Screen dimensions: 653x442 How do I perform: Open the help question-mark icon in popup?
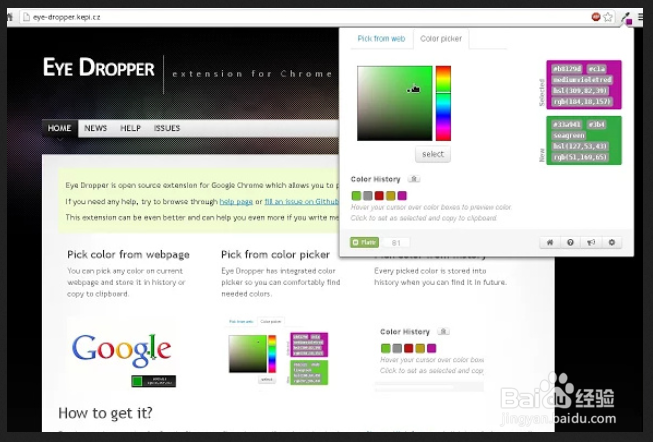click(570, 242)
